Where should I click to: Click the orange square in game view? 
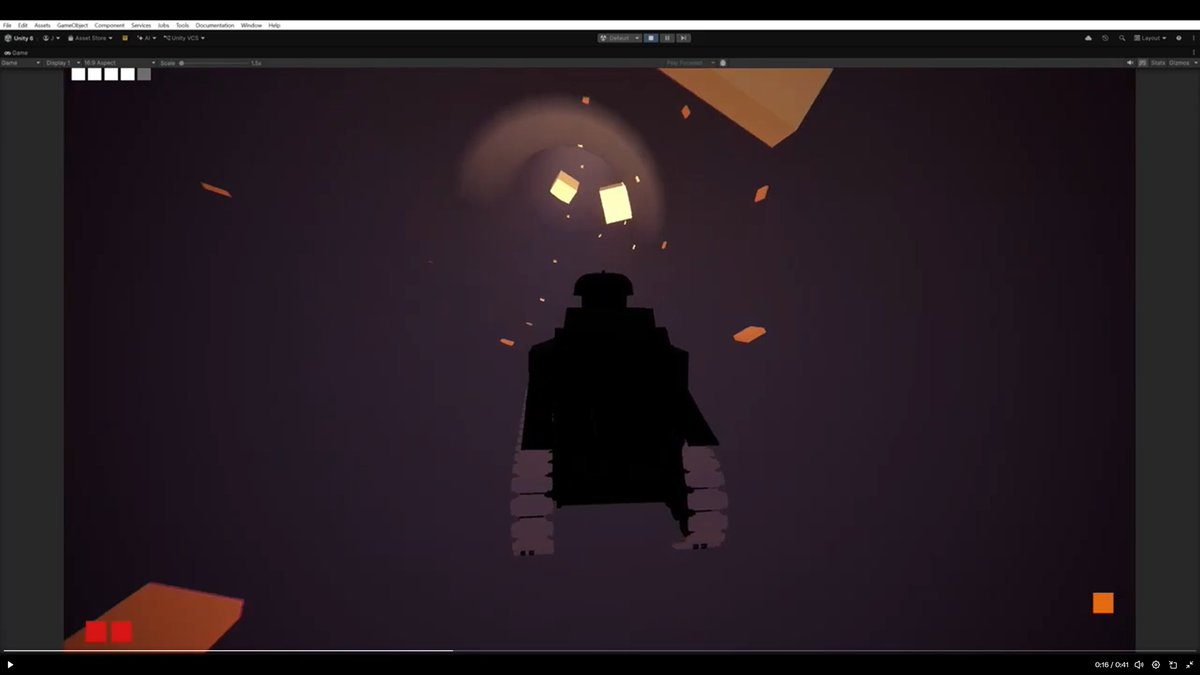[x=1103, y=603]
